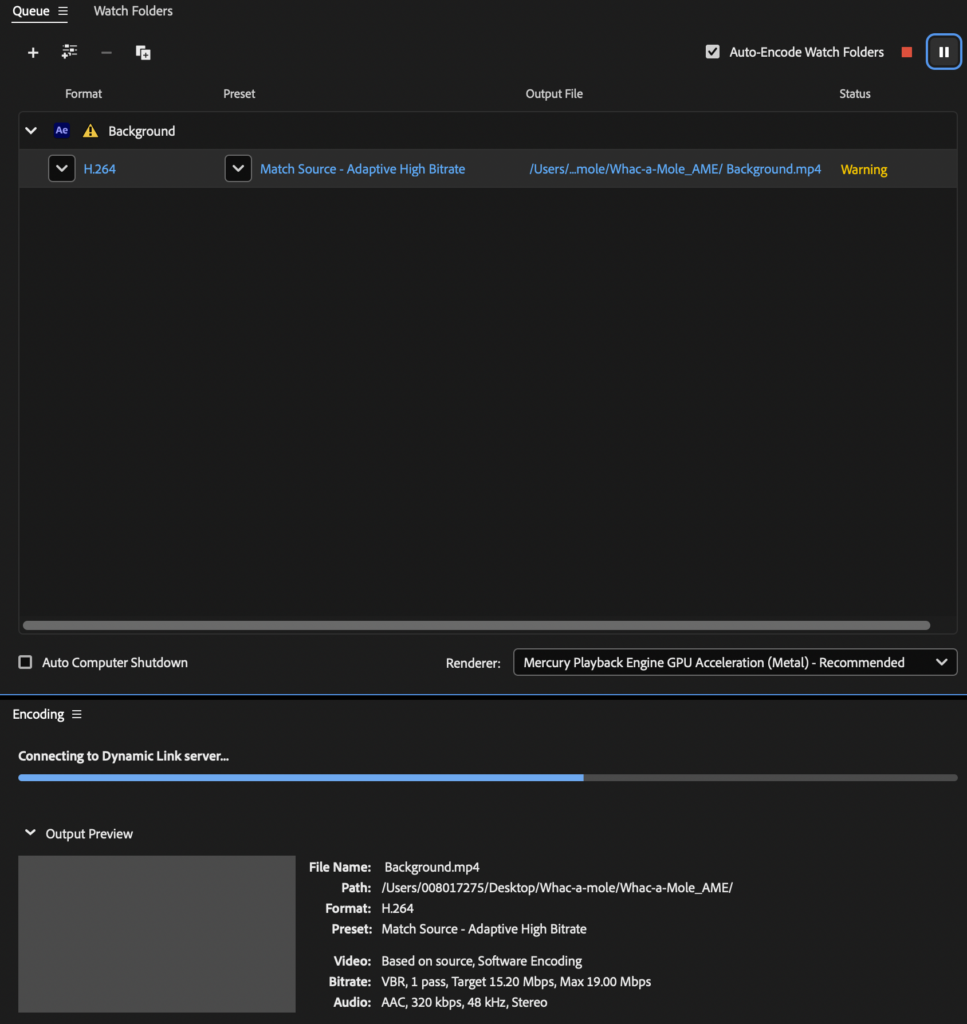Open the Renderer dropdown menu
The image size is (967, 1024).
[x=734, y=662]
